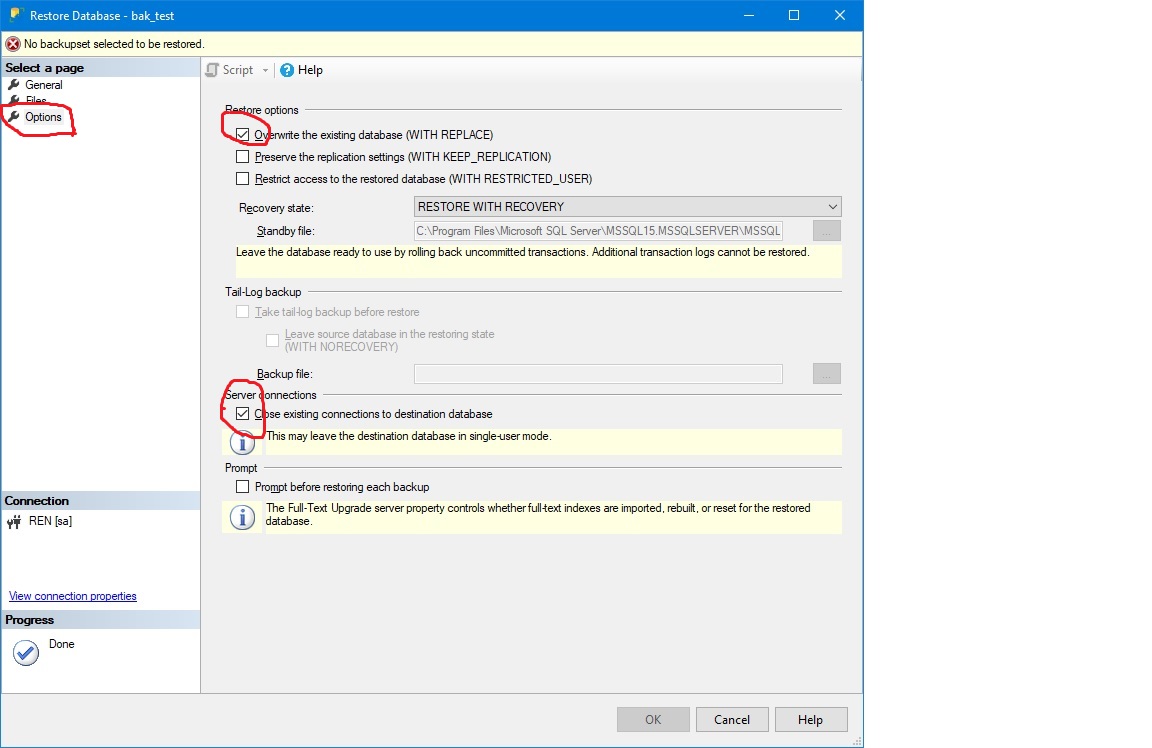
Task: Click the connection icon beside REN [sa]
Action: point(14,522)
